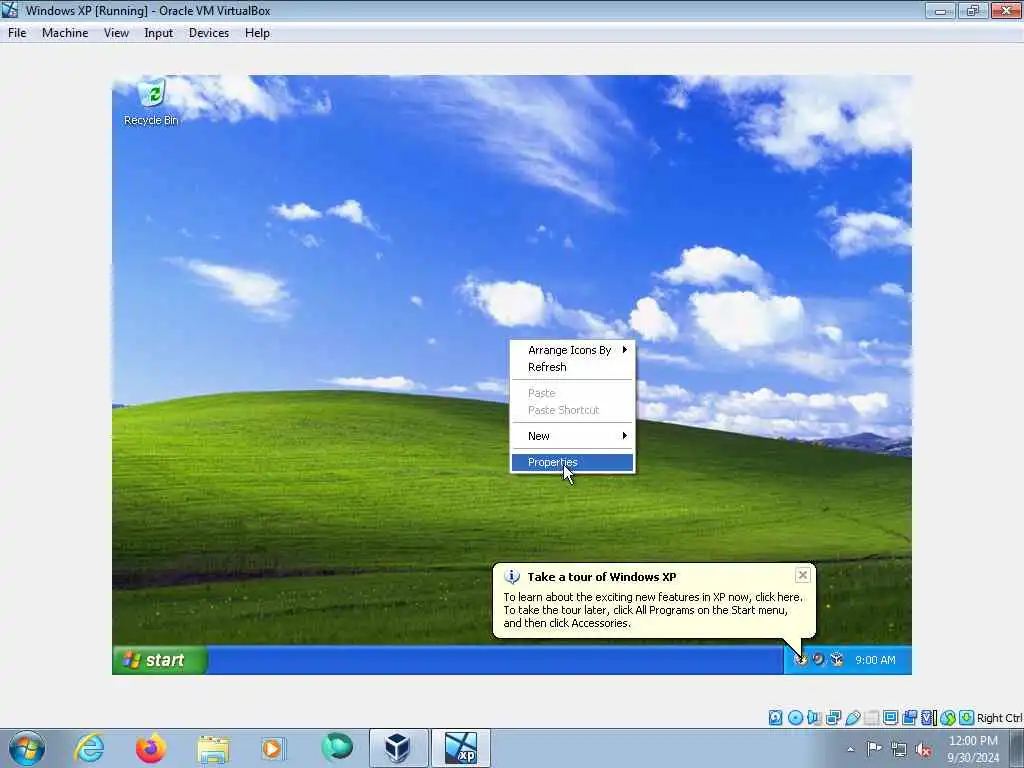Click the Show desktop strip on host taskbar
This screenshot has width=1024, height=768.
[x=1017, y=749]
